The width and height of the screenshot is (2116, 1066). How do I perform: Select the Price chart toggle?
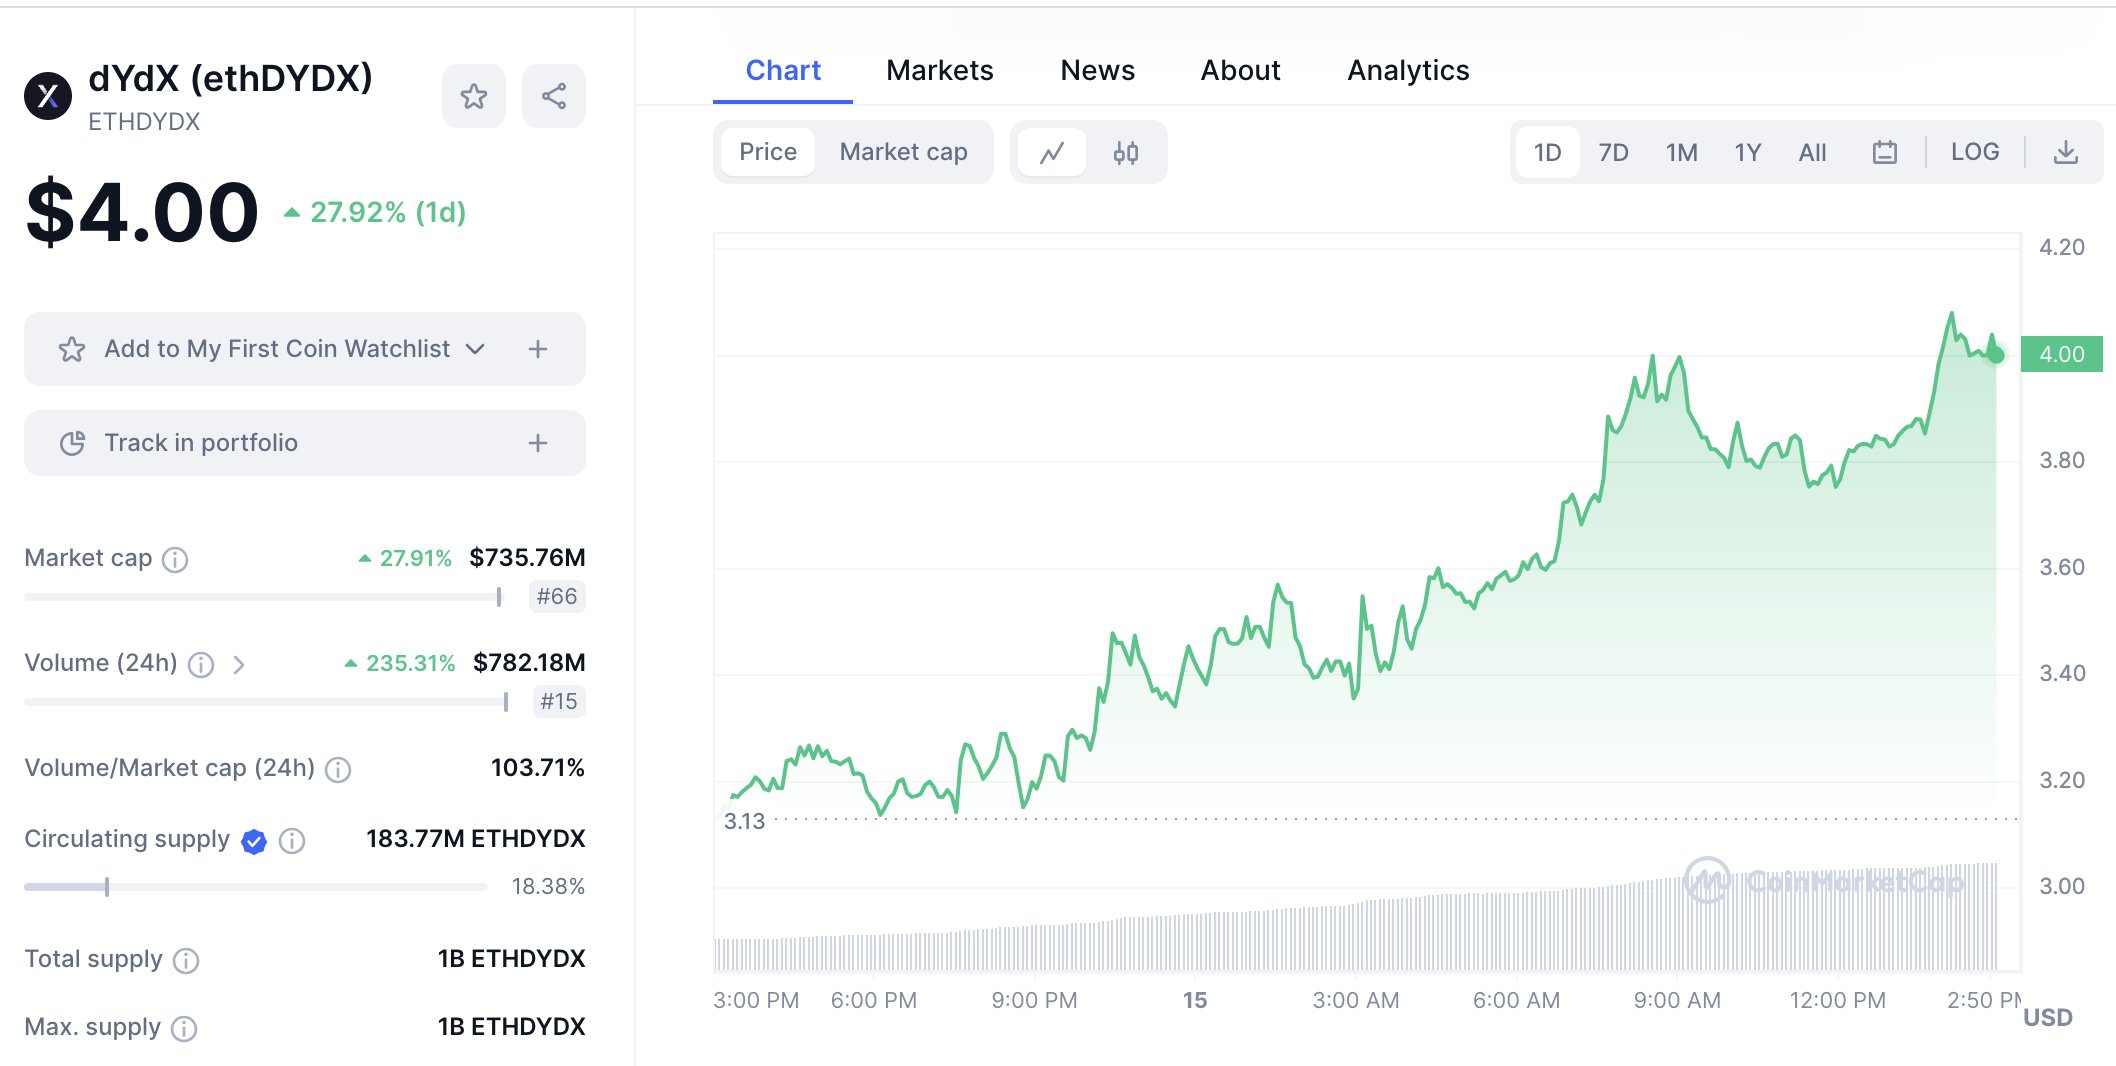768,152
